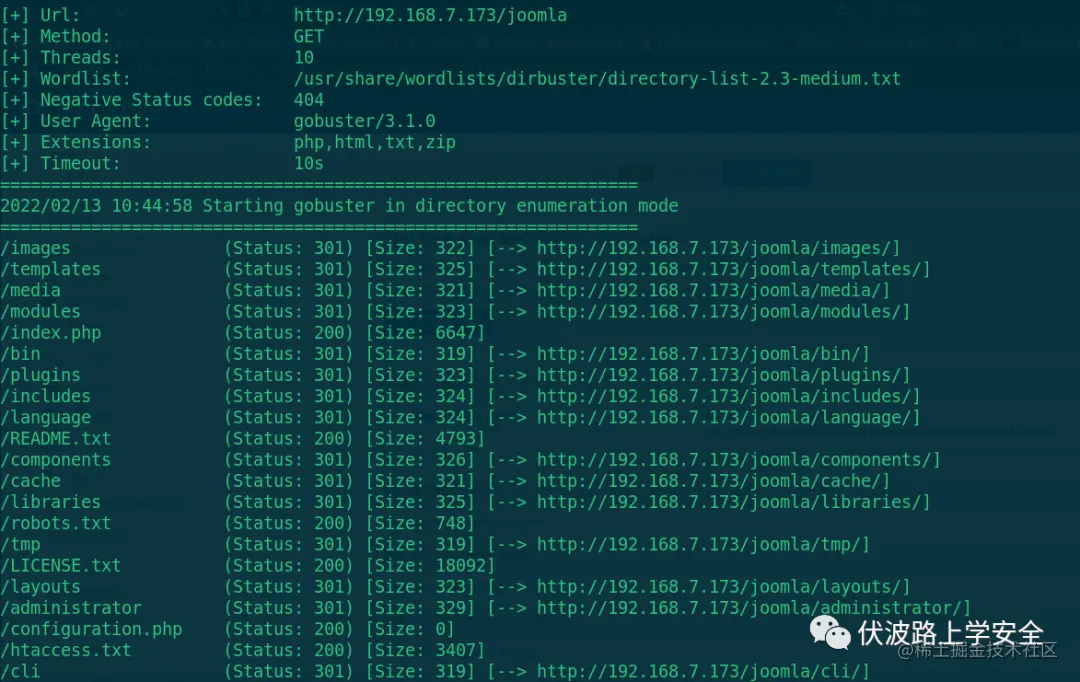The image size is (1080, 682).
Task: Select the /LICENSE.txt result entry
Action: [x=61, y=566]
